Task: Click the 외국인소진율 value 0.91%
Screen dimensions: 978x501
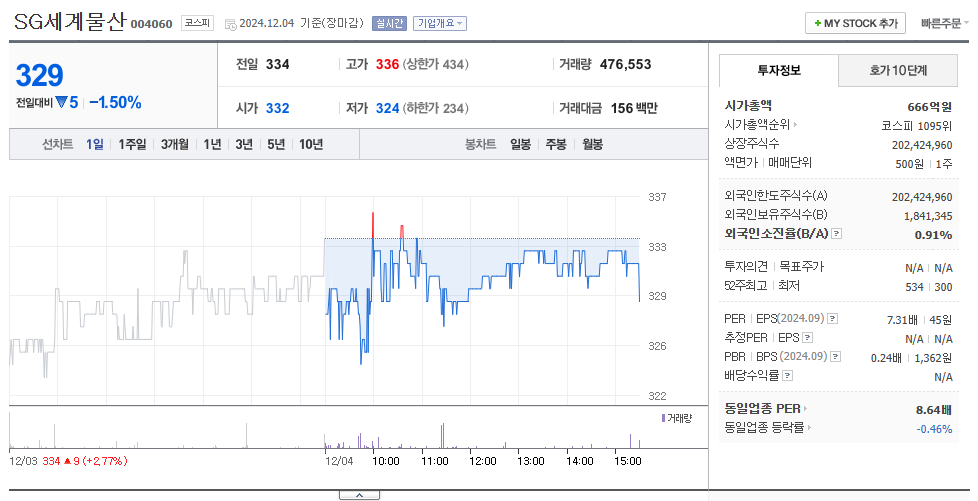Action: 933,235
